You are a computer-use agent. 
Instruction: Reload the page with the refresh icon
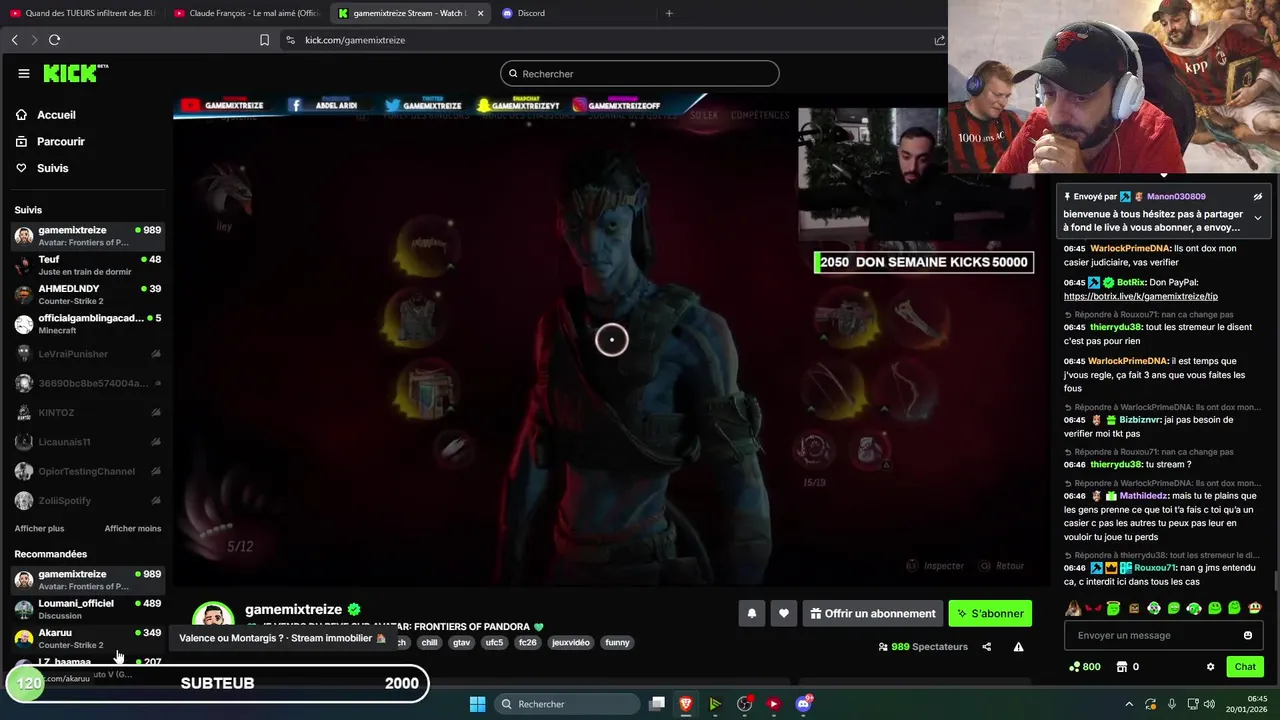click(x=54, y=40)
